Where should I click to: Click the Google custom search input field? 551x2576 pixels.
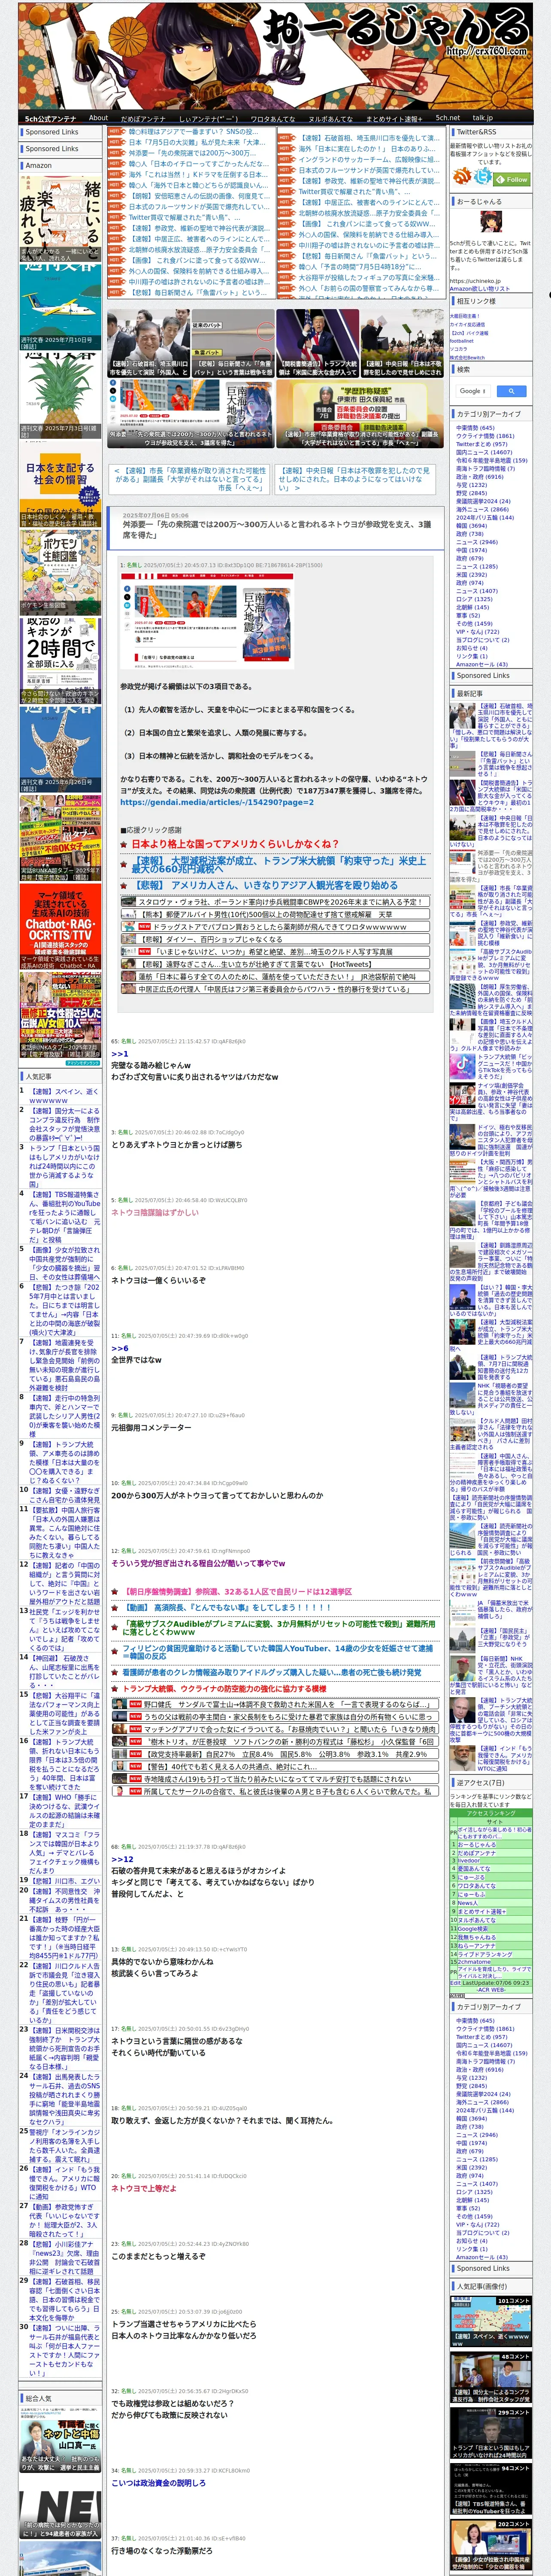tap(472, 391)
